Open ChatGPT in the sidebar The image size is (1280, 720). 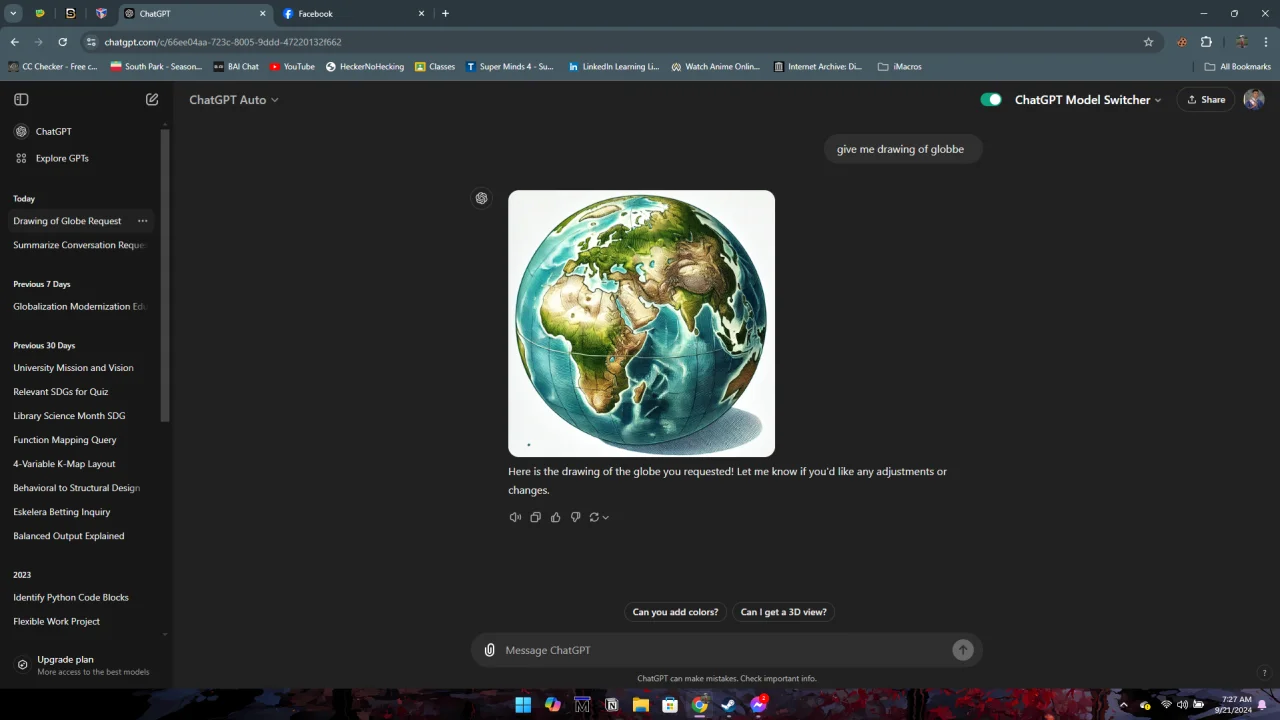tap(83, 131)
